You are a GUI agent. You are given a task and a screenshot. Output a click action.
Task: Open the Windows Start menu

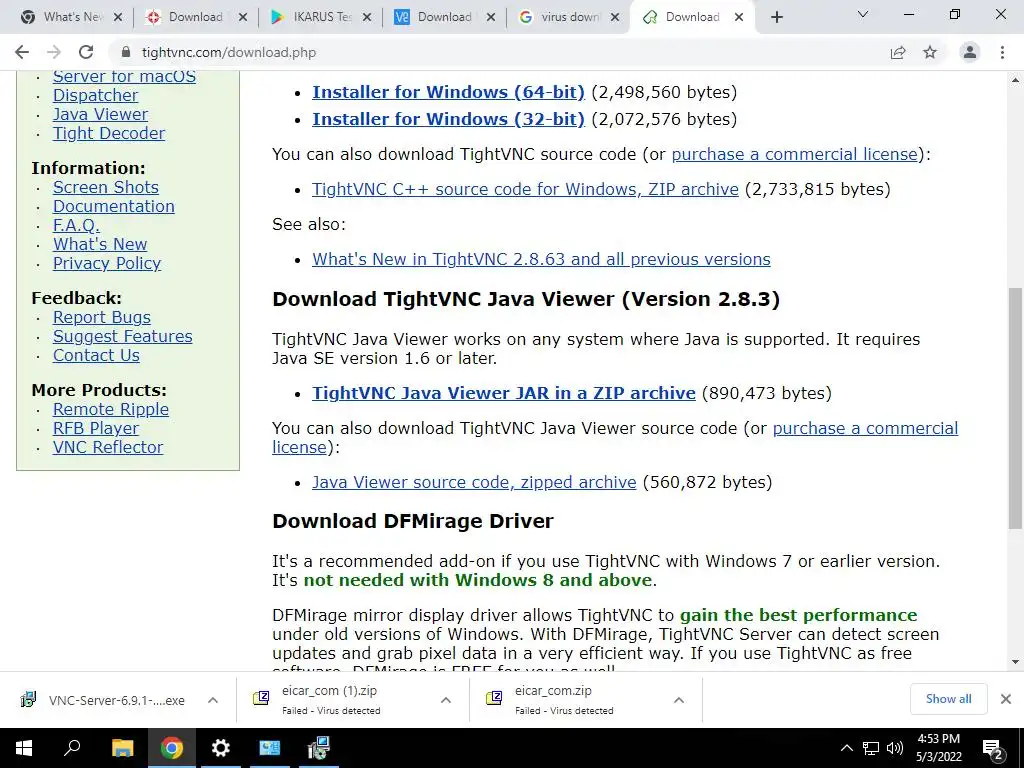tap(24, 748)
